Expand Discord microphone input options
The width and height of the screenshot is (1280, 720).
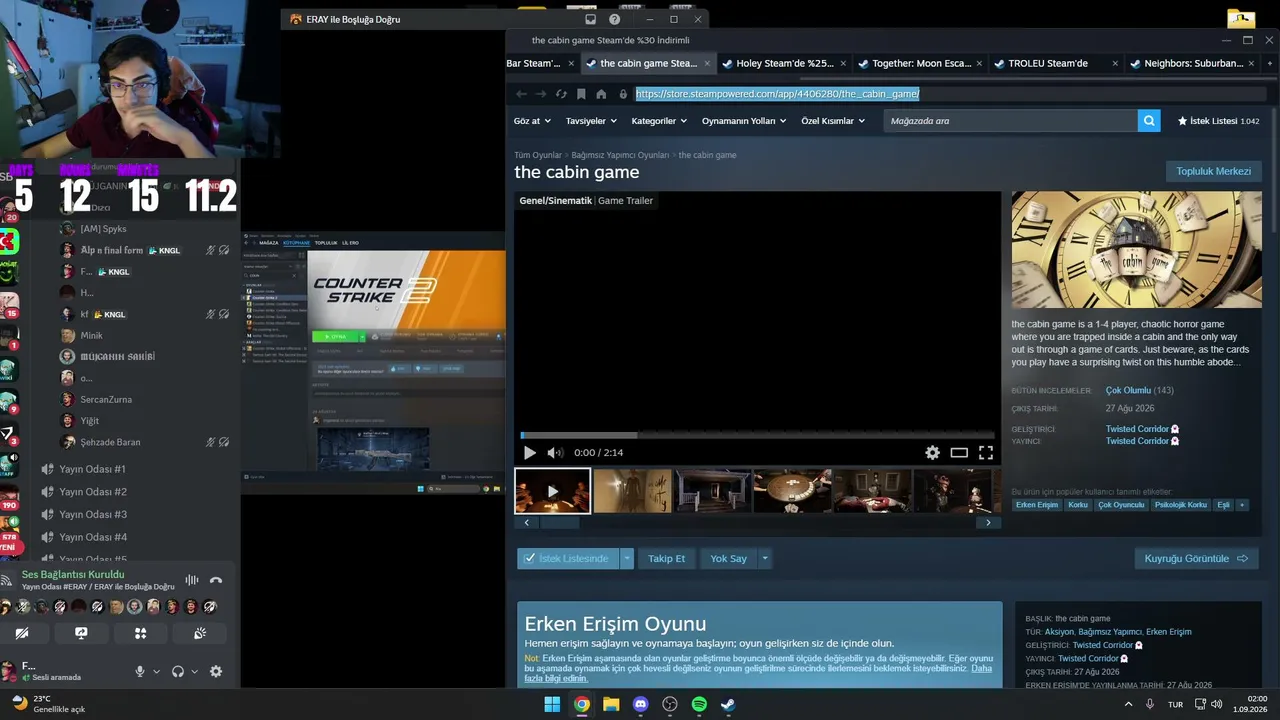pyautogui.click(x=156, y=672)
